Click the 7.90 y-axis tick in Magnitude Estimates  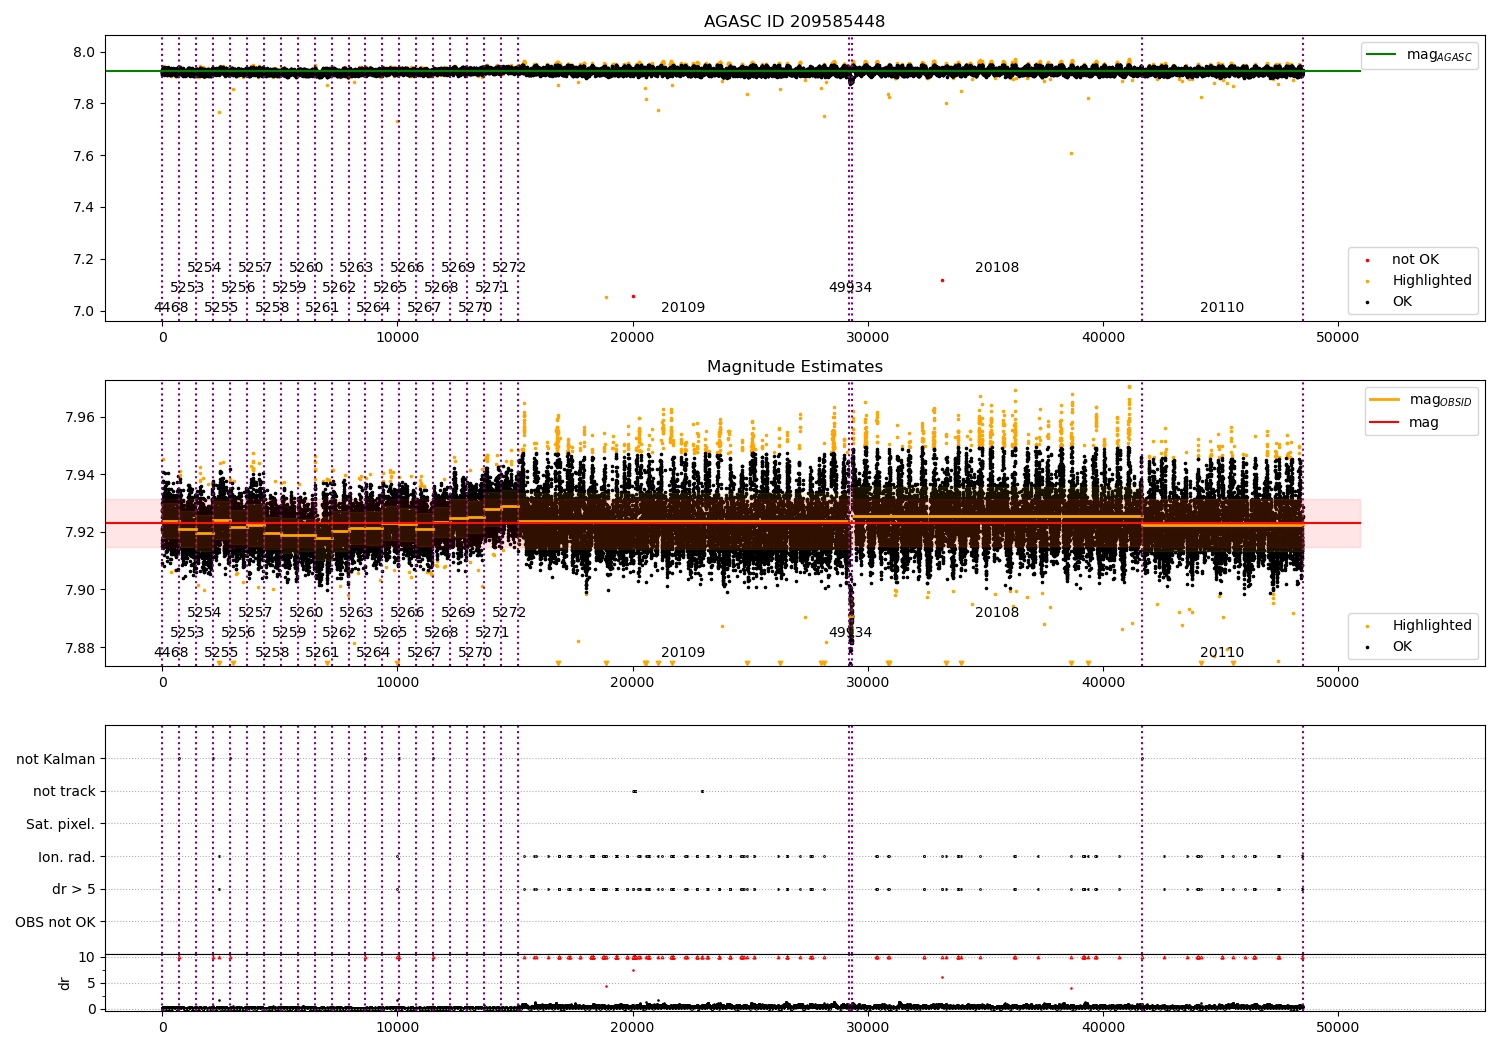pyautogui.click(x=80, y=590)
